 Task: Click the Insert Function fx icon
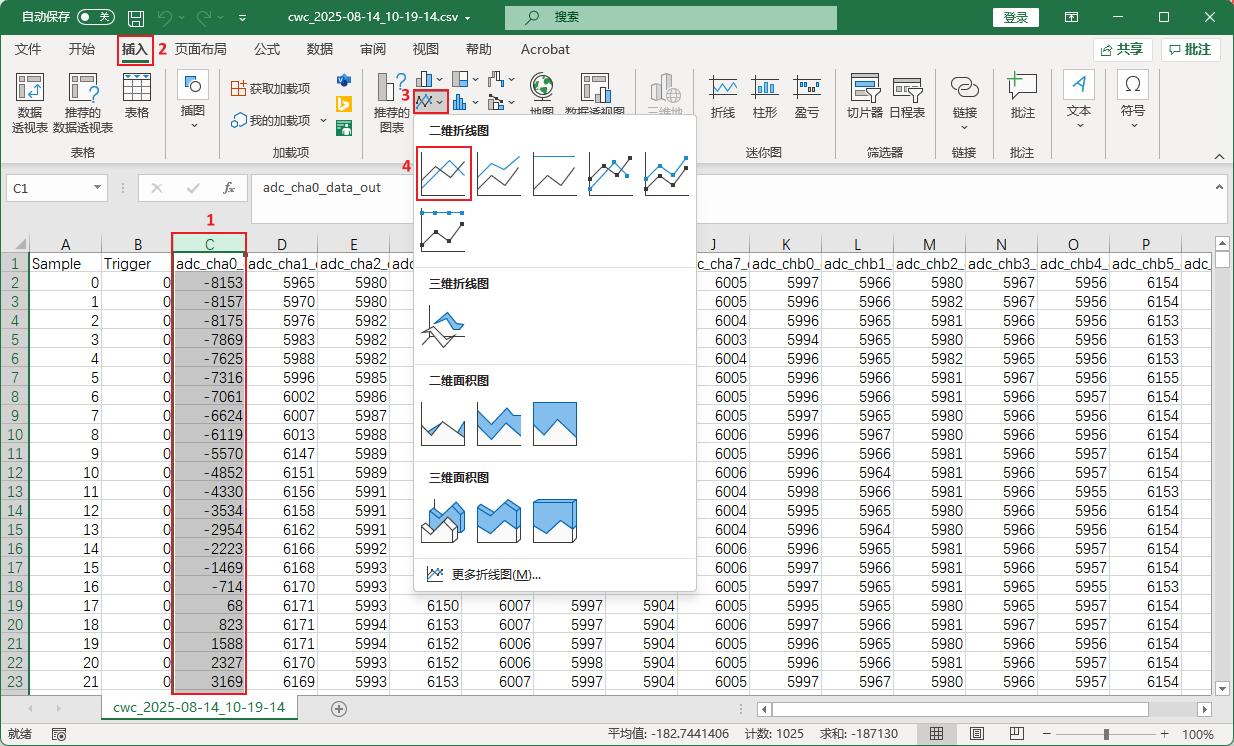click(229, 188)
